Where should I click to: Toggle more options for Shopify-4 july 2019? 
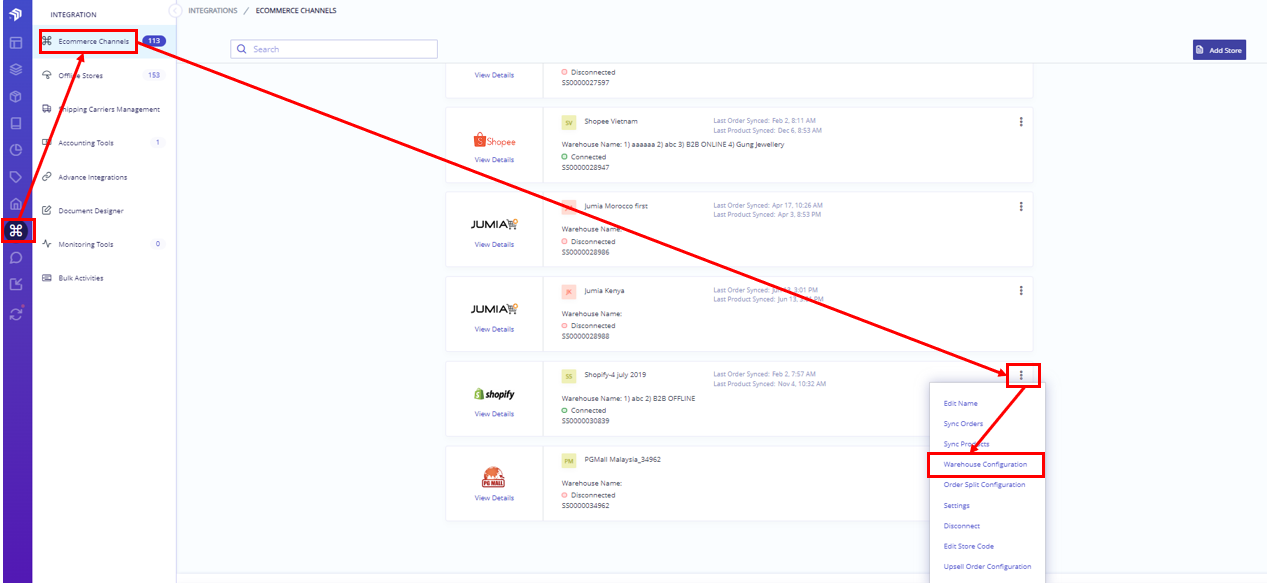click(1021, 376)
